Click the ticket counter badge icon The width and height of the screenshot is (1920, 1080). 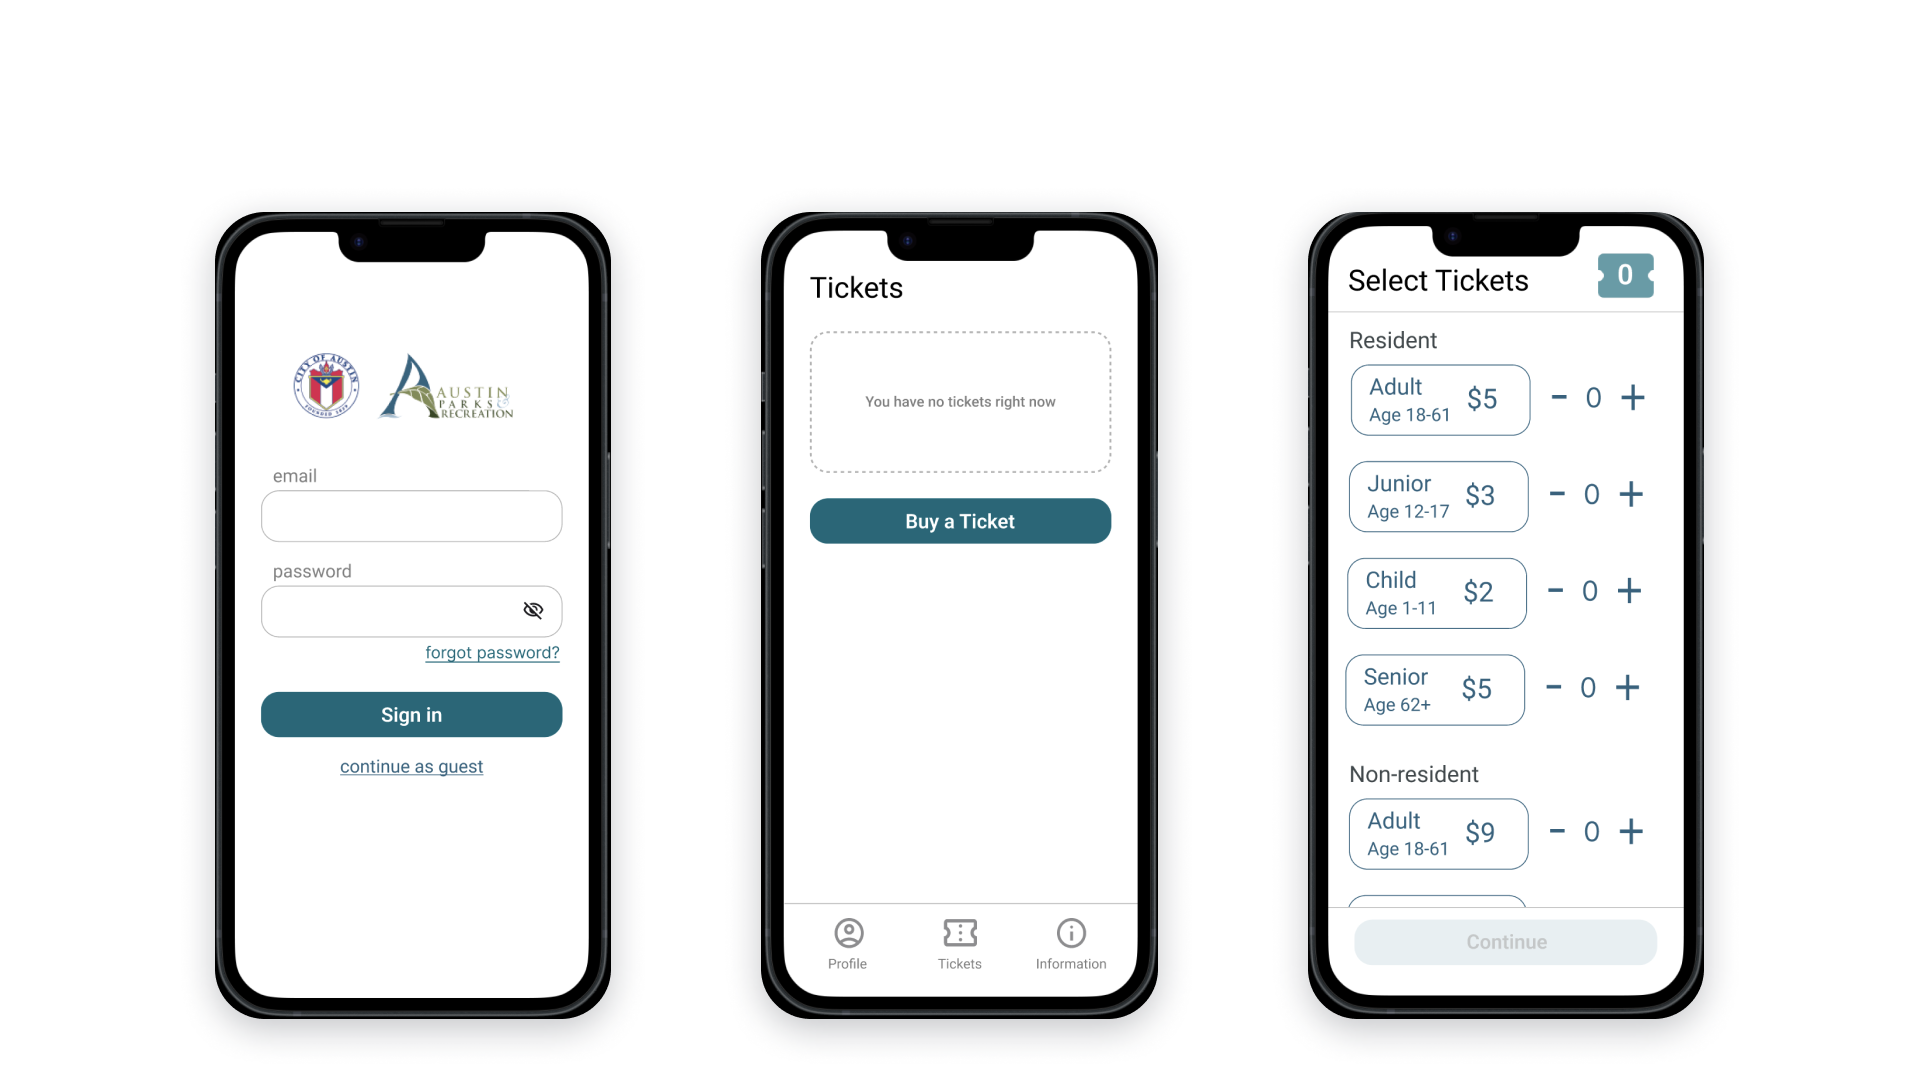point(1623,276)
